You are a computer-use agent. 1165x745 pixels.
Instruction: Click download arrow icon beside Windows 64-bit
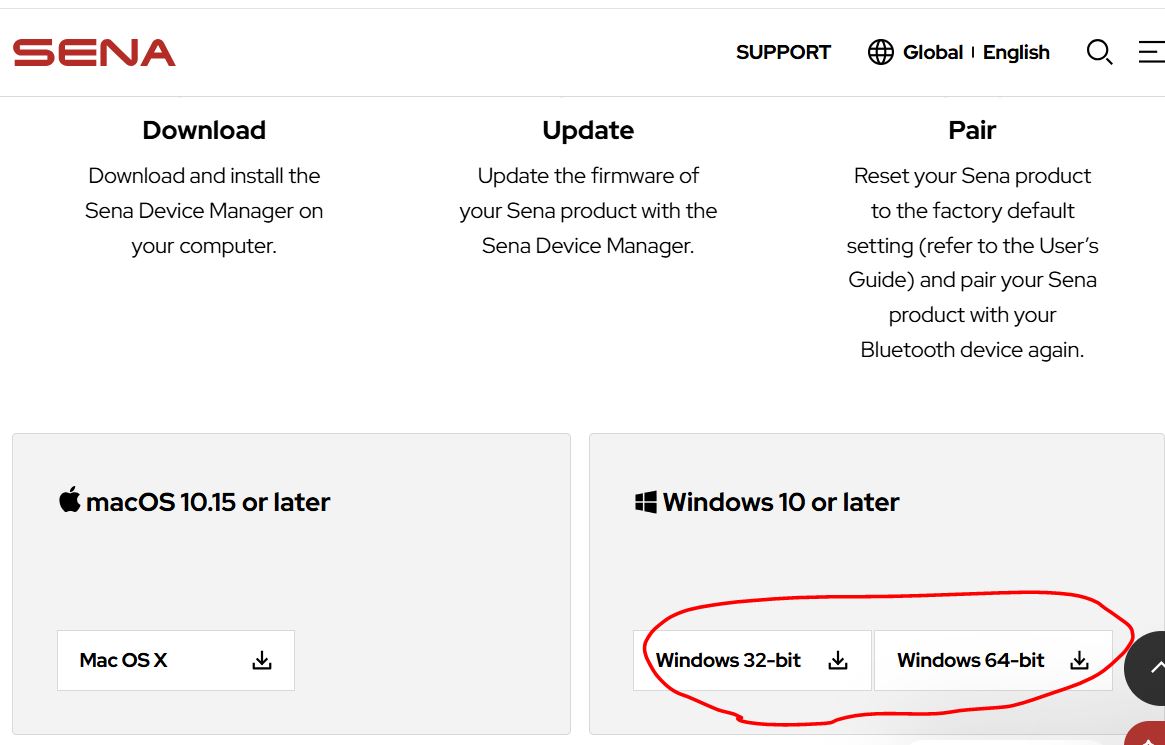pyautogui.click(x=1079, y=660)
